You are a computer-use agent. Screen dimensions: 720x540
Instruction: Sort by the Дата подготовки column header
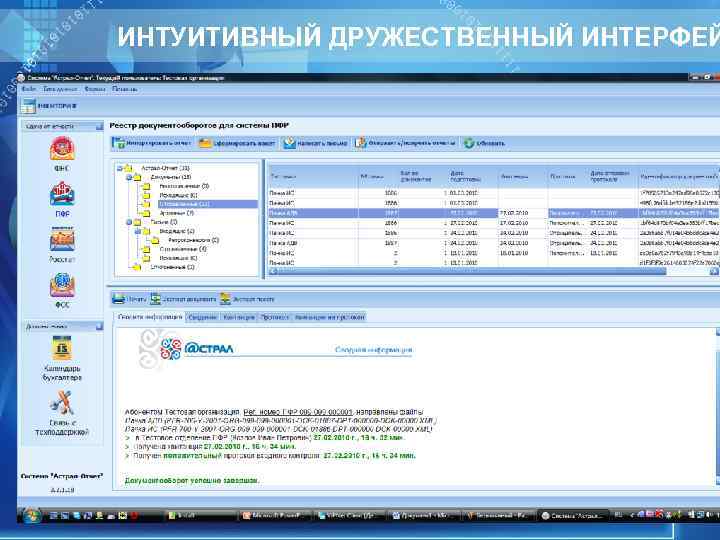coord(473,176)
